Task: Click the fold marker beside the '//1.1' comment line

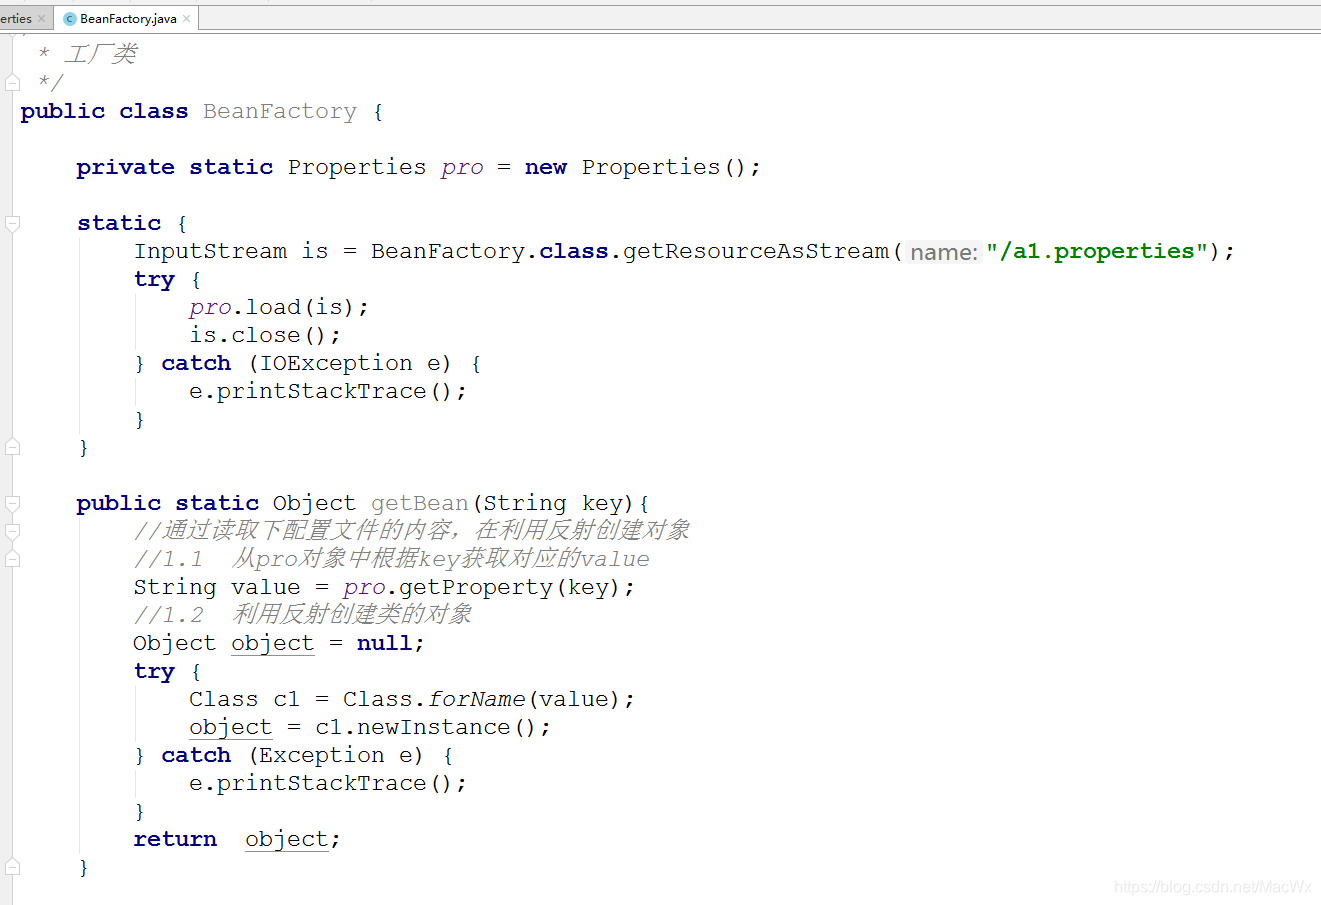Action: point(13,559)
